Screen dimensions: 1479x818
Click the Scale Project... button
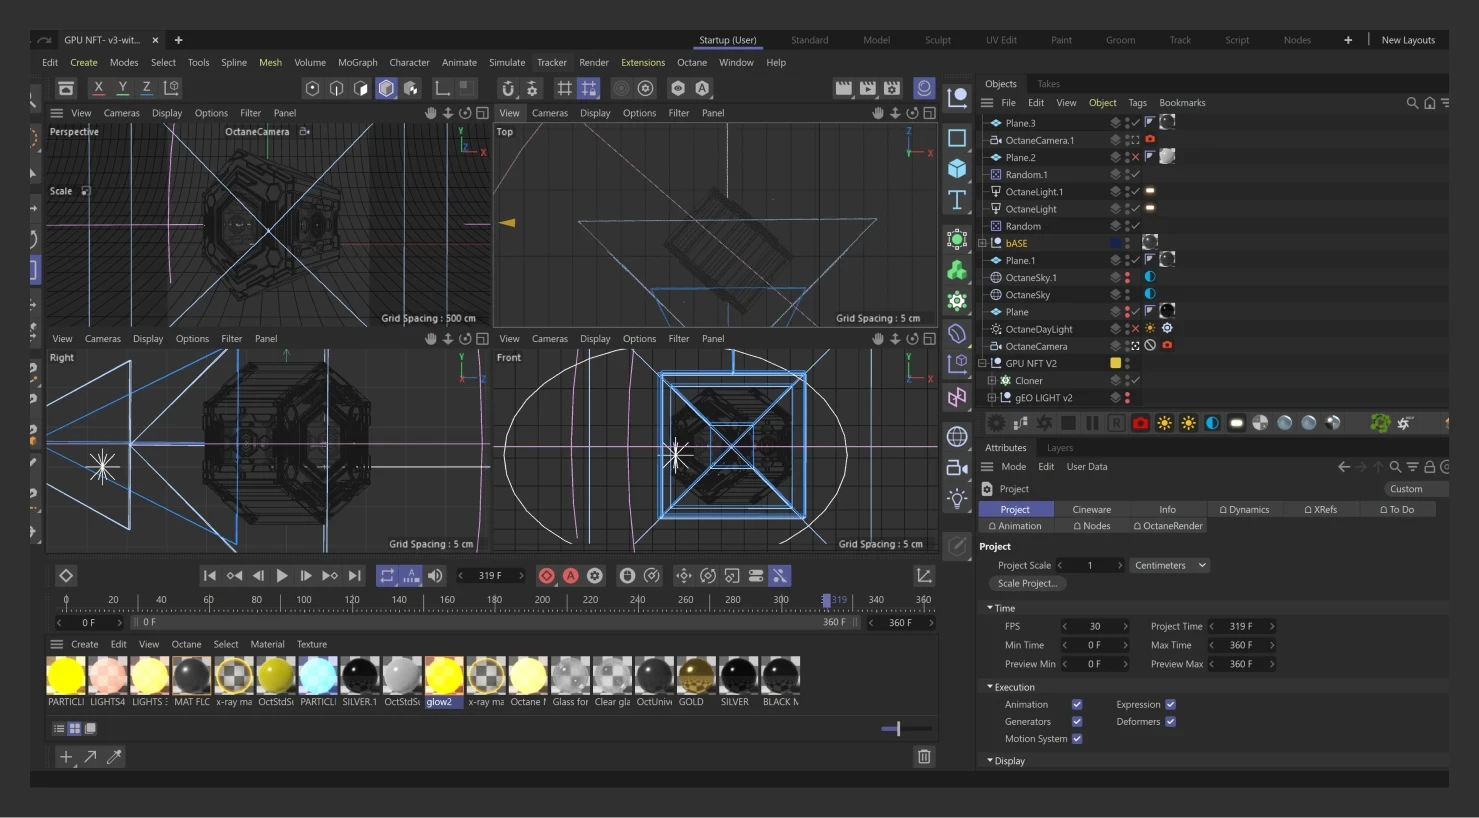pyautogui.click(x=1026, y=584)
